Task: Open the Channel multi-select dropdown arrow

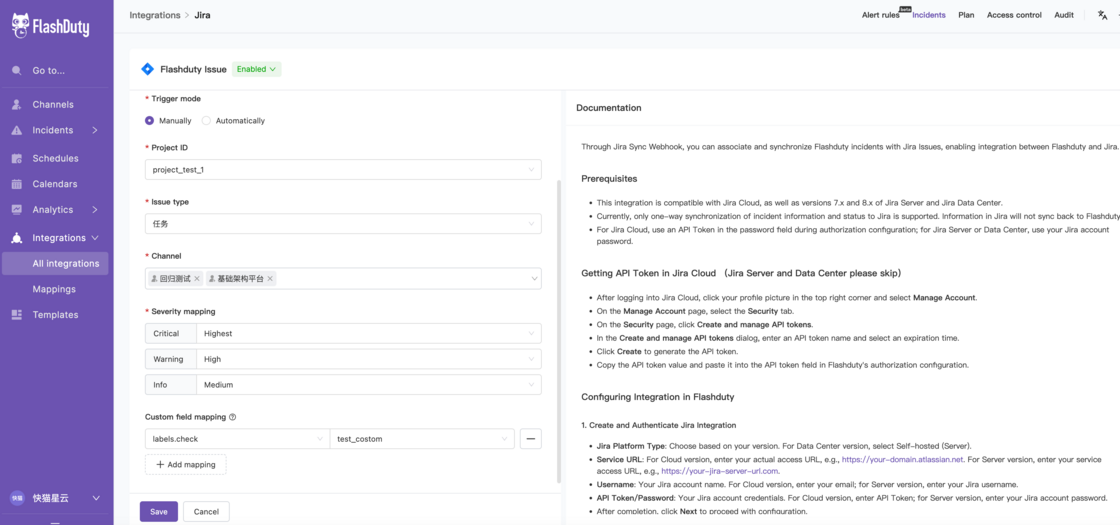Action: 534,279
